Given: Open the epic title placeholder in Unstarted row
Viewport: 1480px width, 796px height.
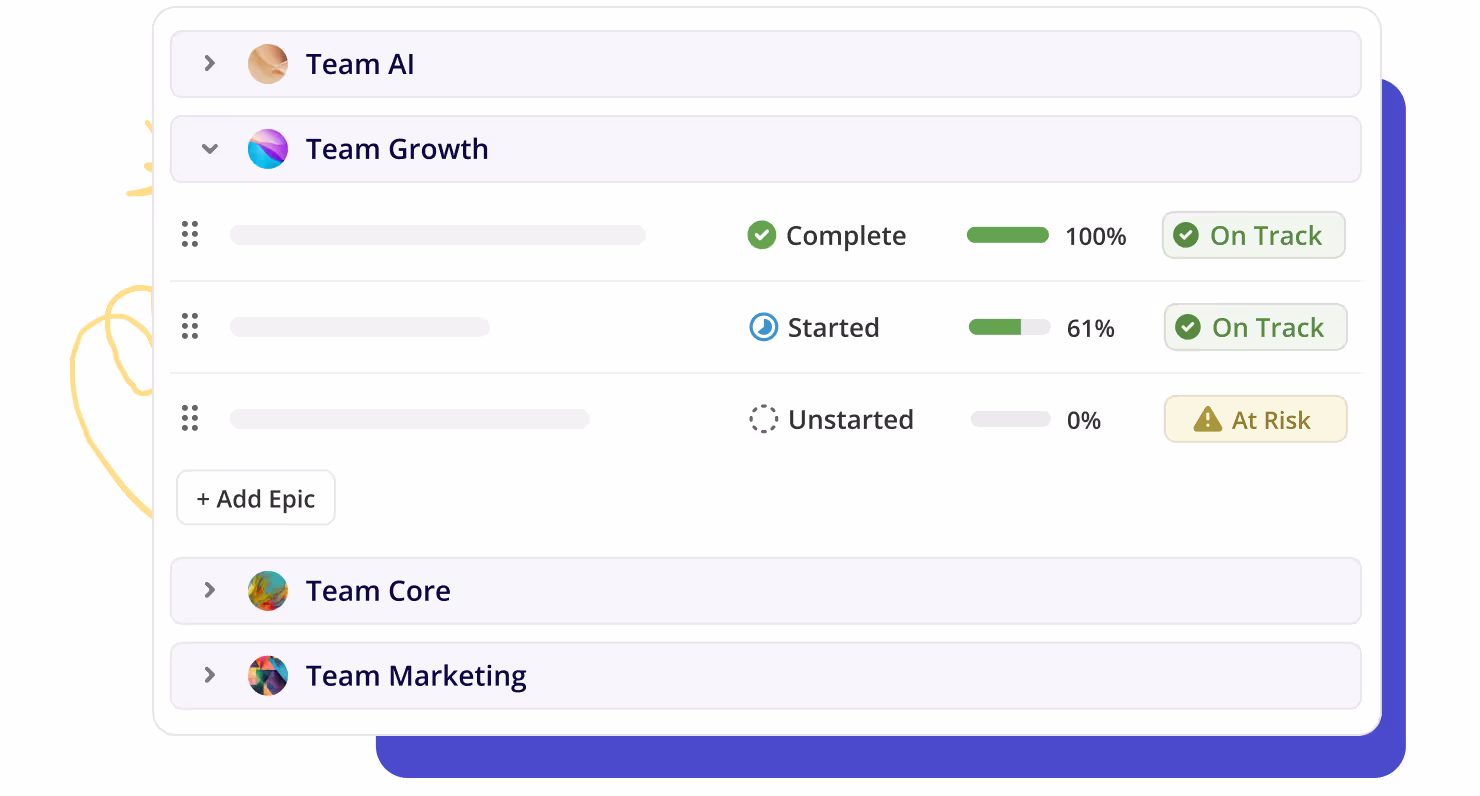Looking at the screenshot, I should (x=410, y=419).
